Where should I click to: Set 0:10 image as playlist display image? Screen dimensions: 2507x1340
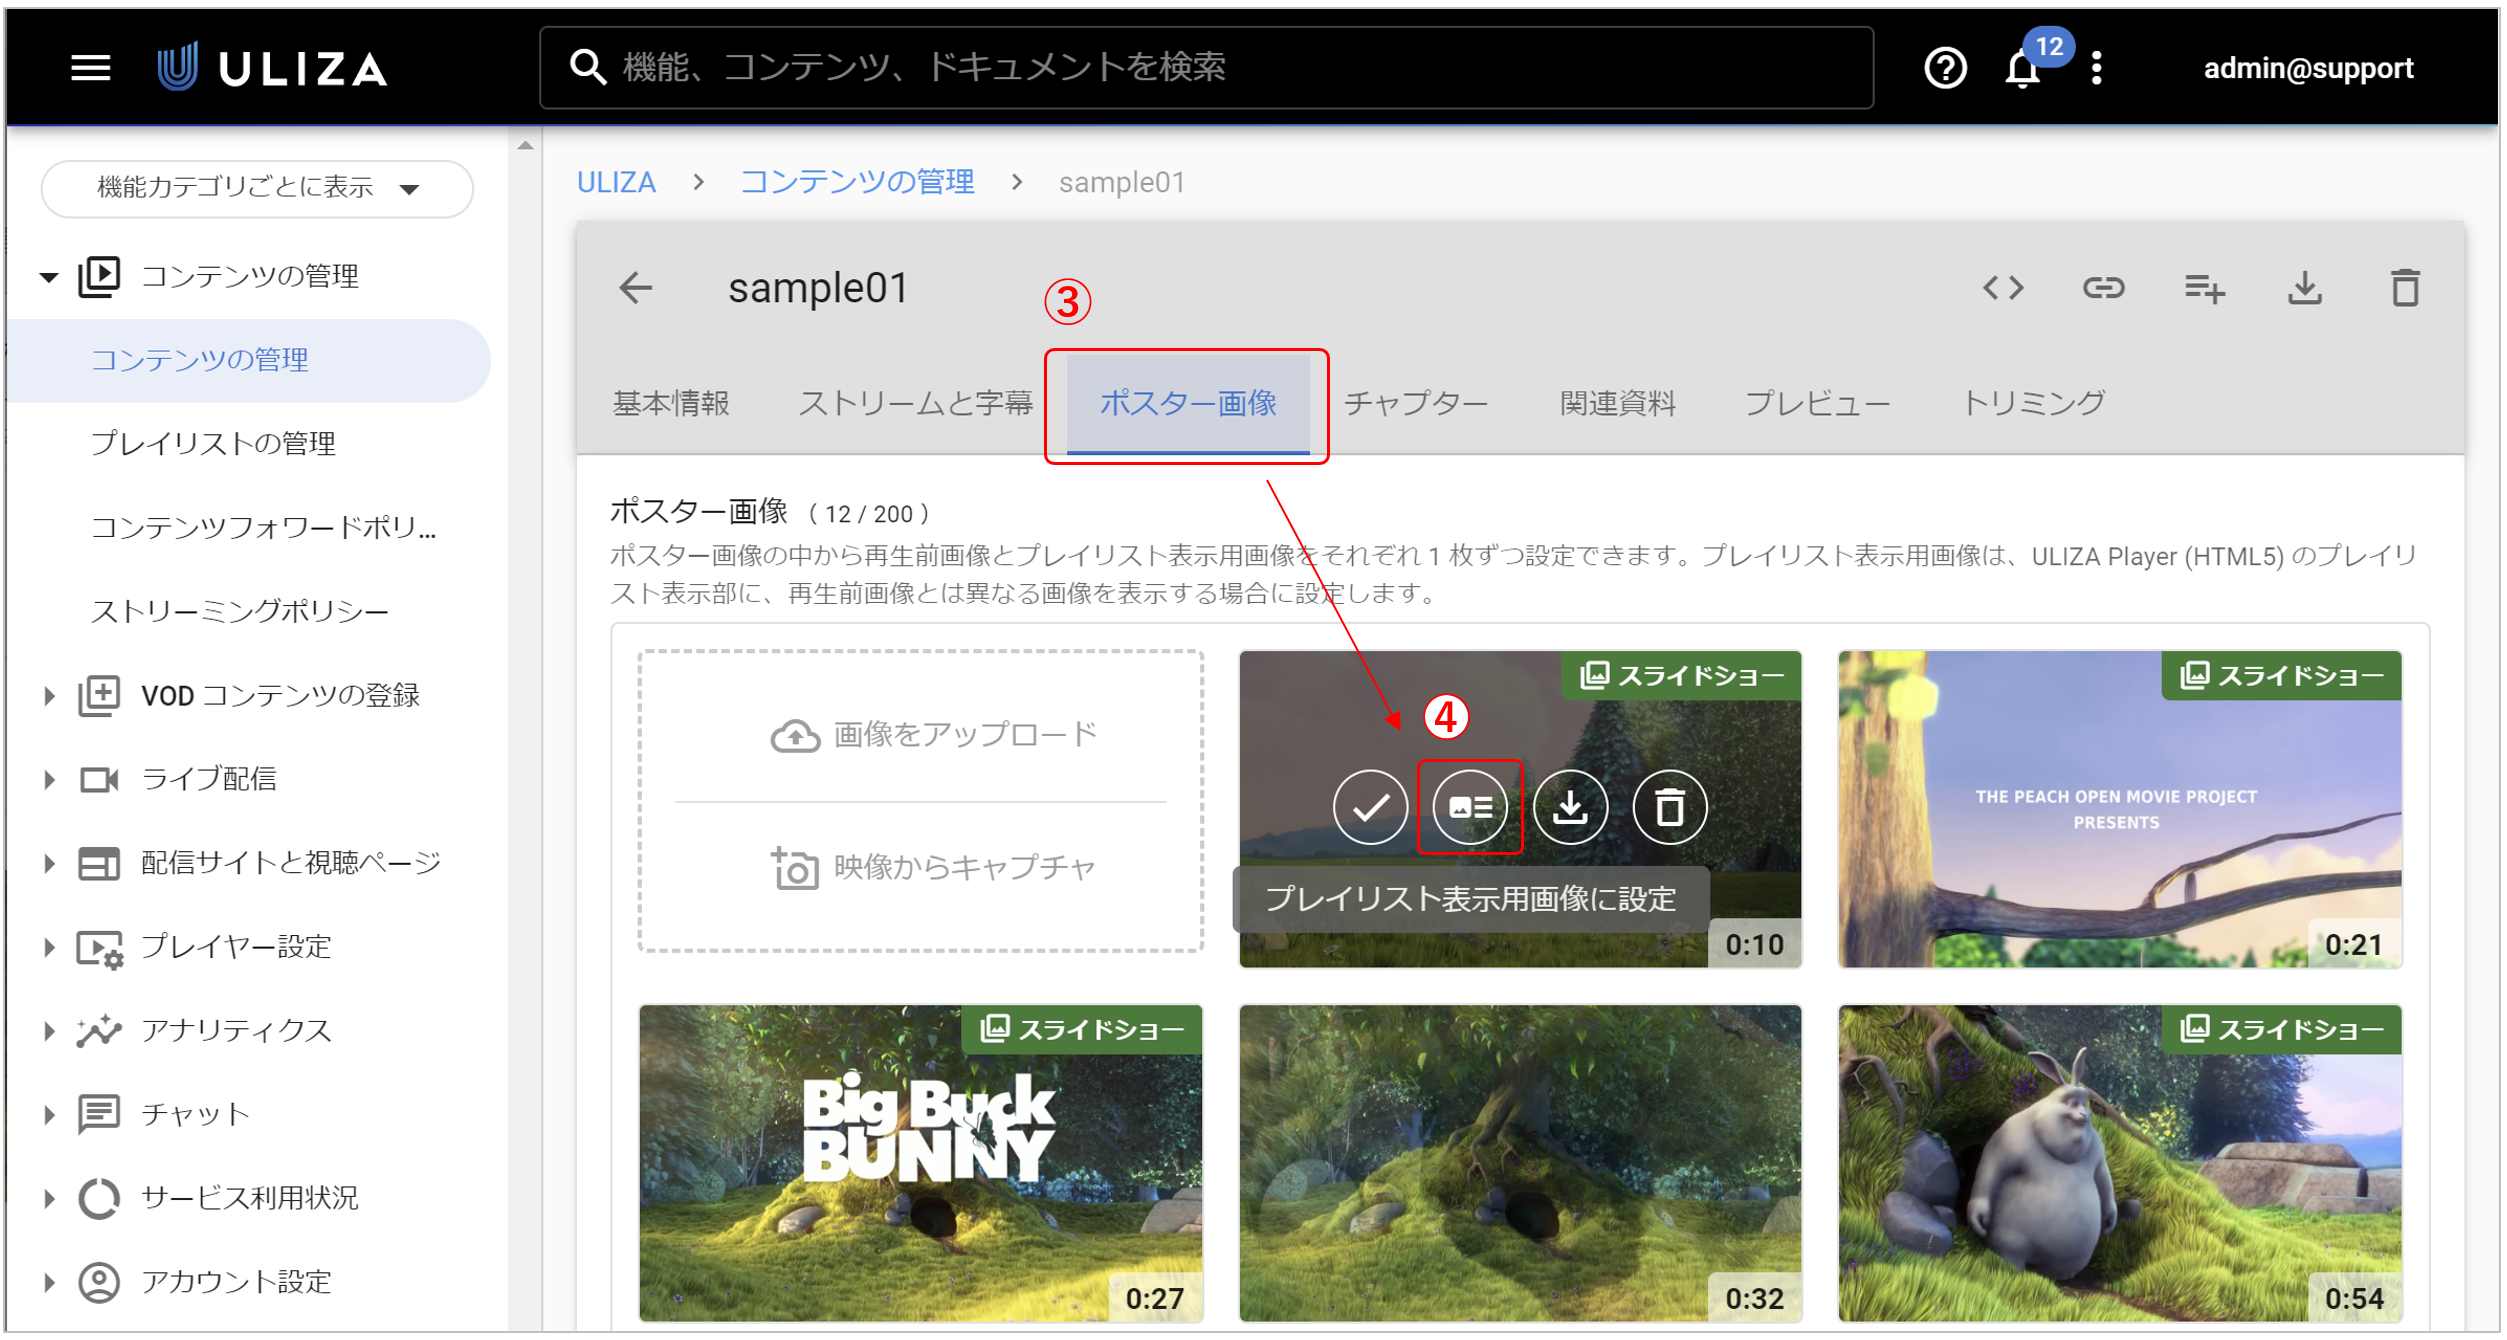1470,807
